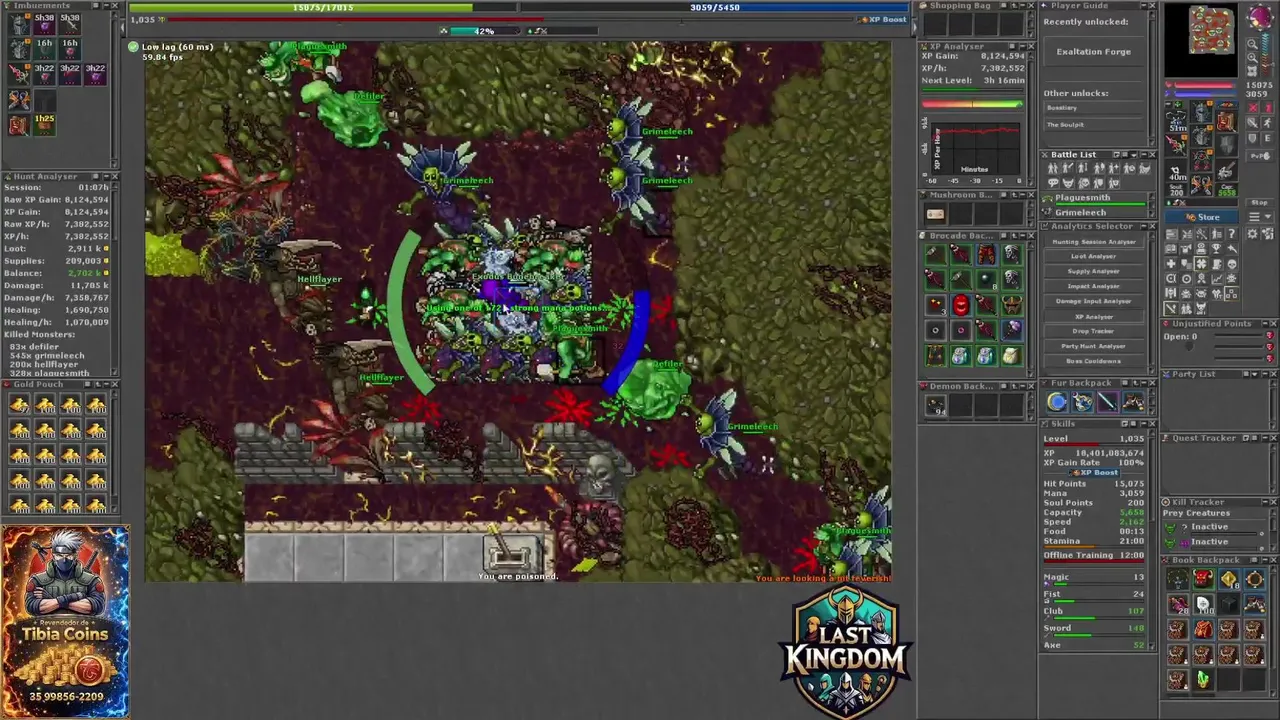Select the sword in Fur Backpack
1280x720 pixels.
[x=1107, y=401]
